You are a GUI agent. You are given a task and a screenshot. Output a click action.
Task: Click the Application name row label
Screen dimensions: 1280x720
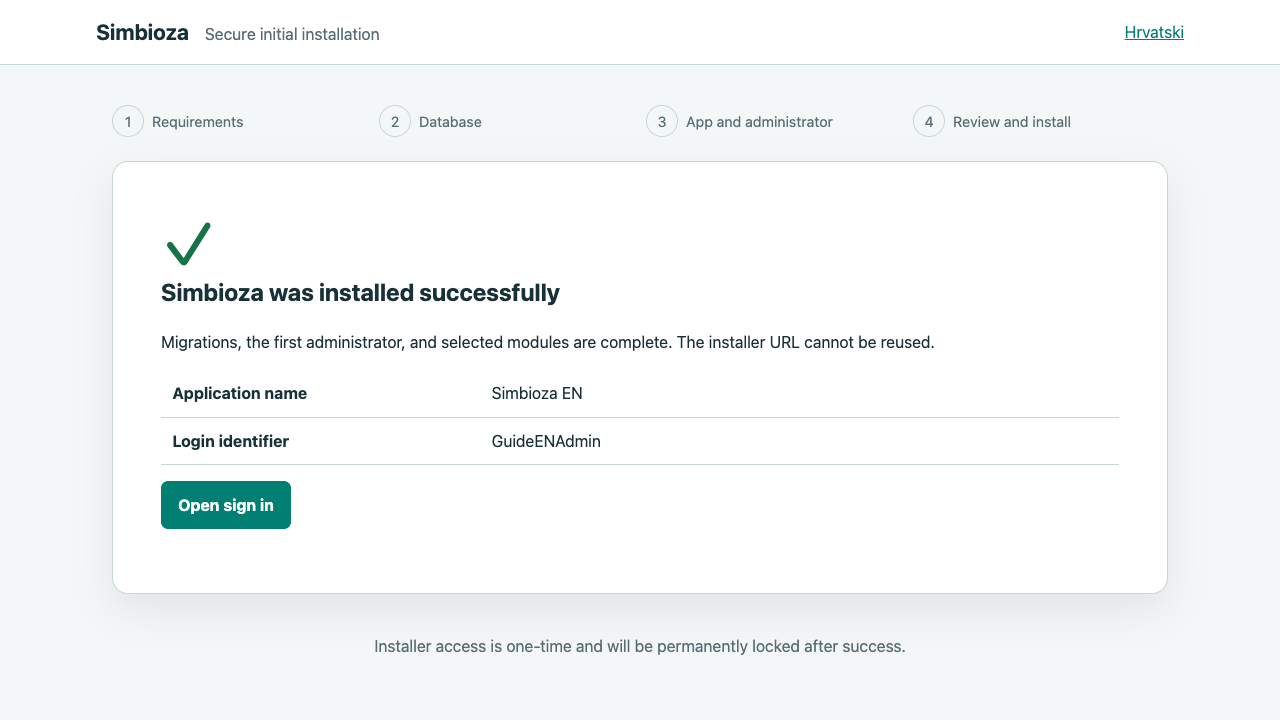pos(240,393)
